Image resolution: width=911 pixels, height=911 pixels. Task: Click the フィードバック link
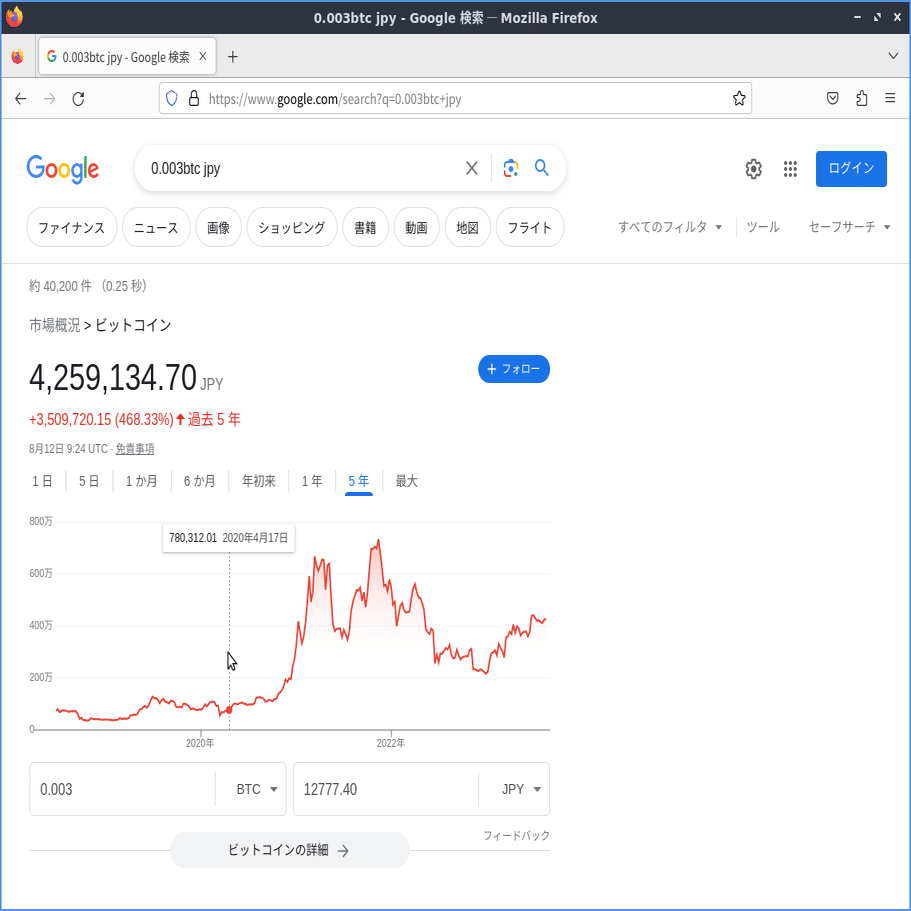[x=517, y=835]
